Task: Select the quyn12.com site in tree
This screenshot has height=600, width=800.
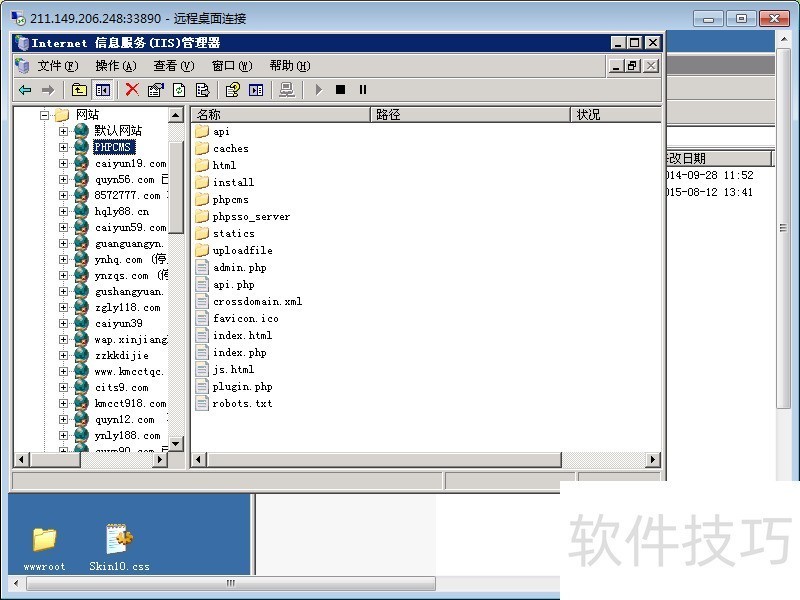Action: (124, 419)
